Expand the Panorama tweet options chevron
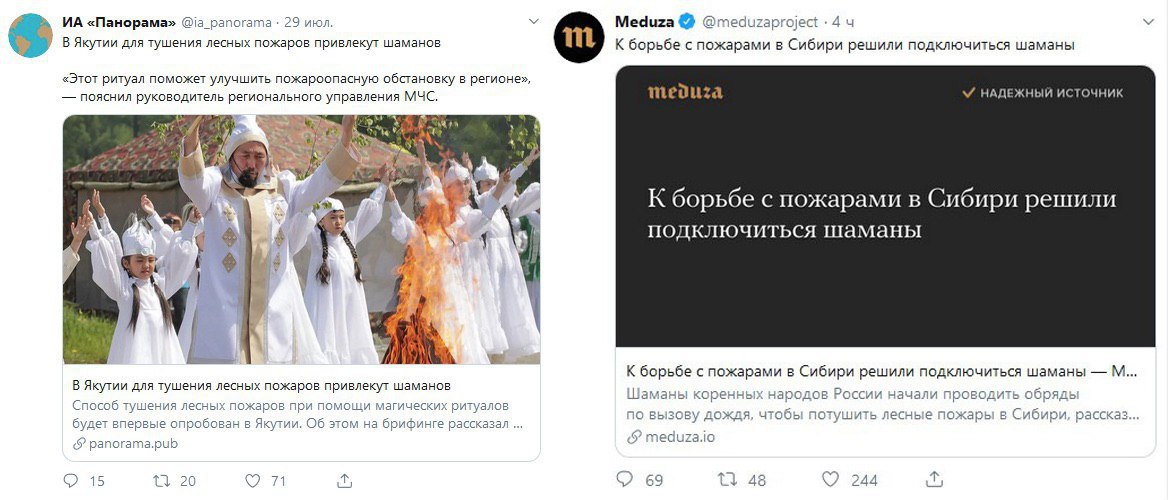1169x500 pixels. (533, 22)
